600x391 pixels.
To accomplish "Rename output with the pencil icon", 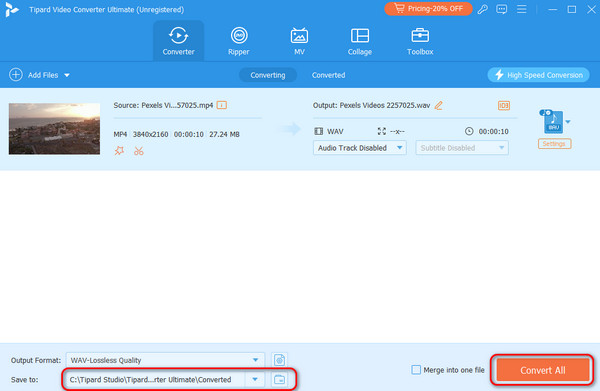I will tap(439, 105).
